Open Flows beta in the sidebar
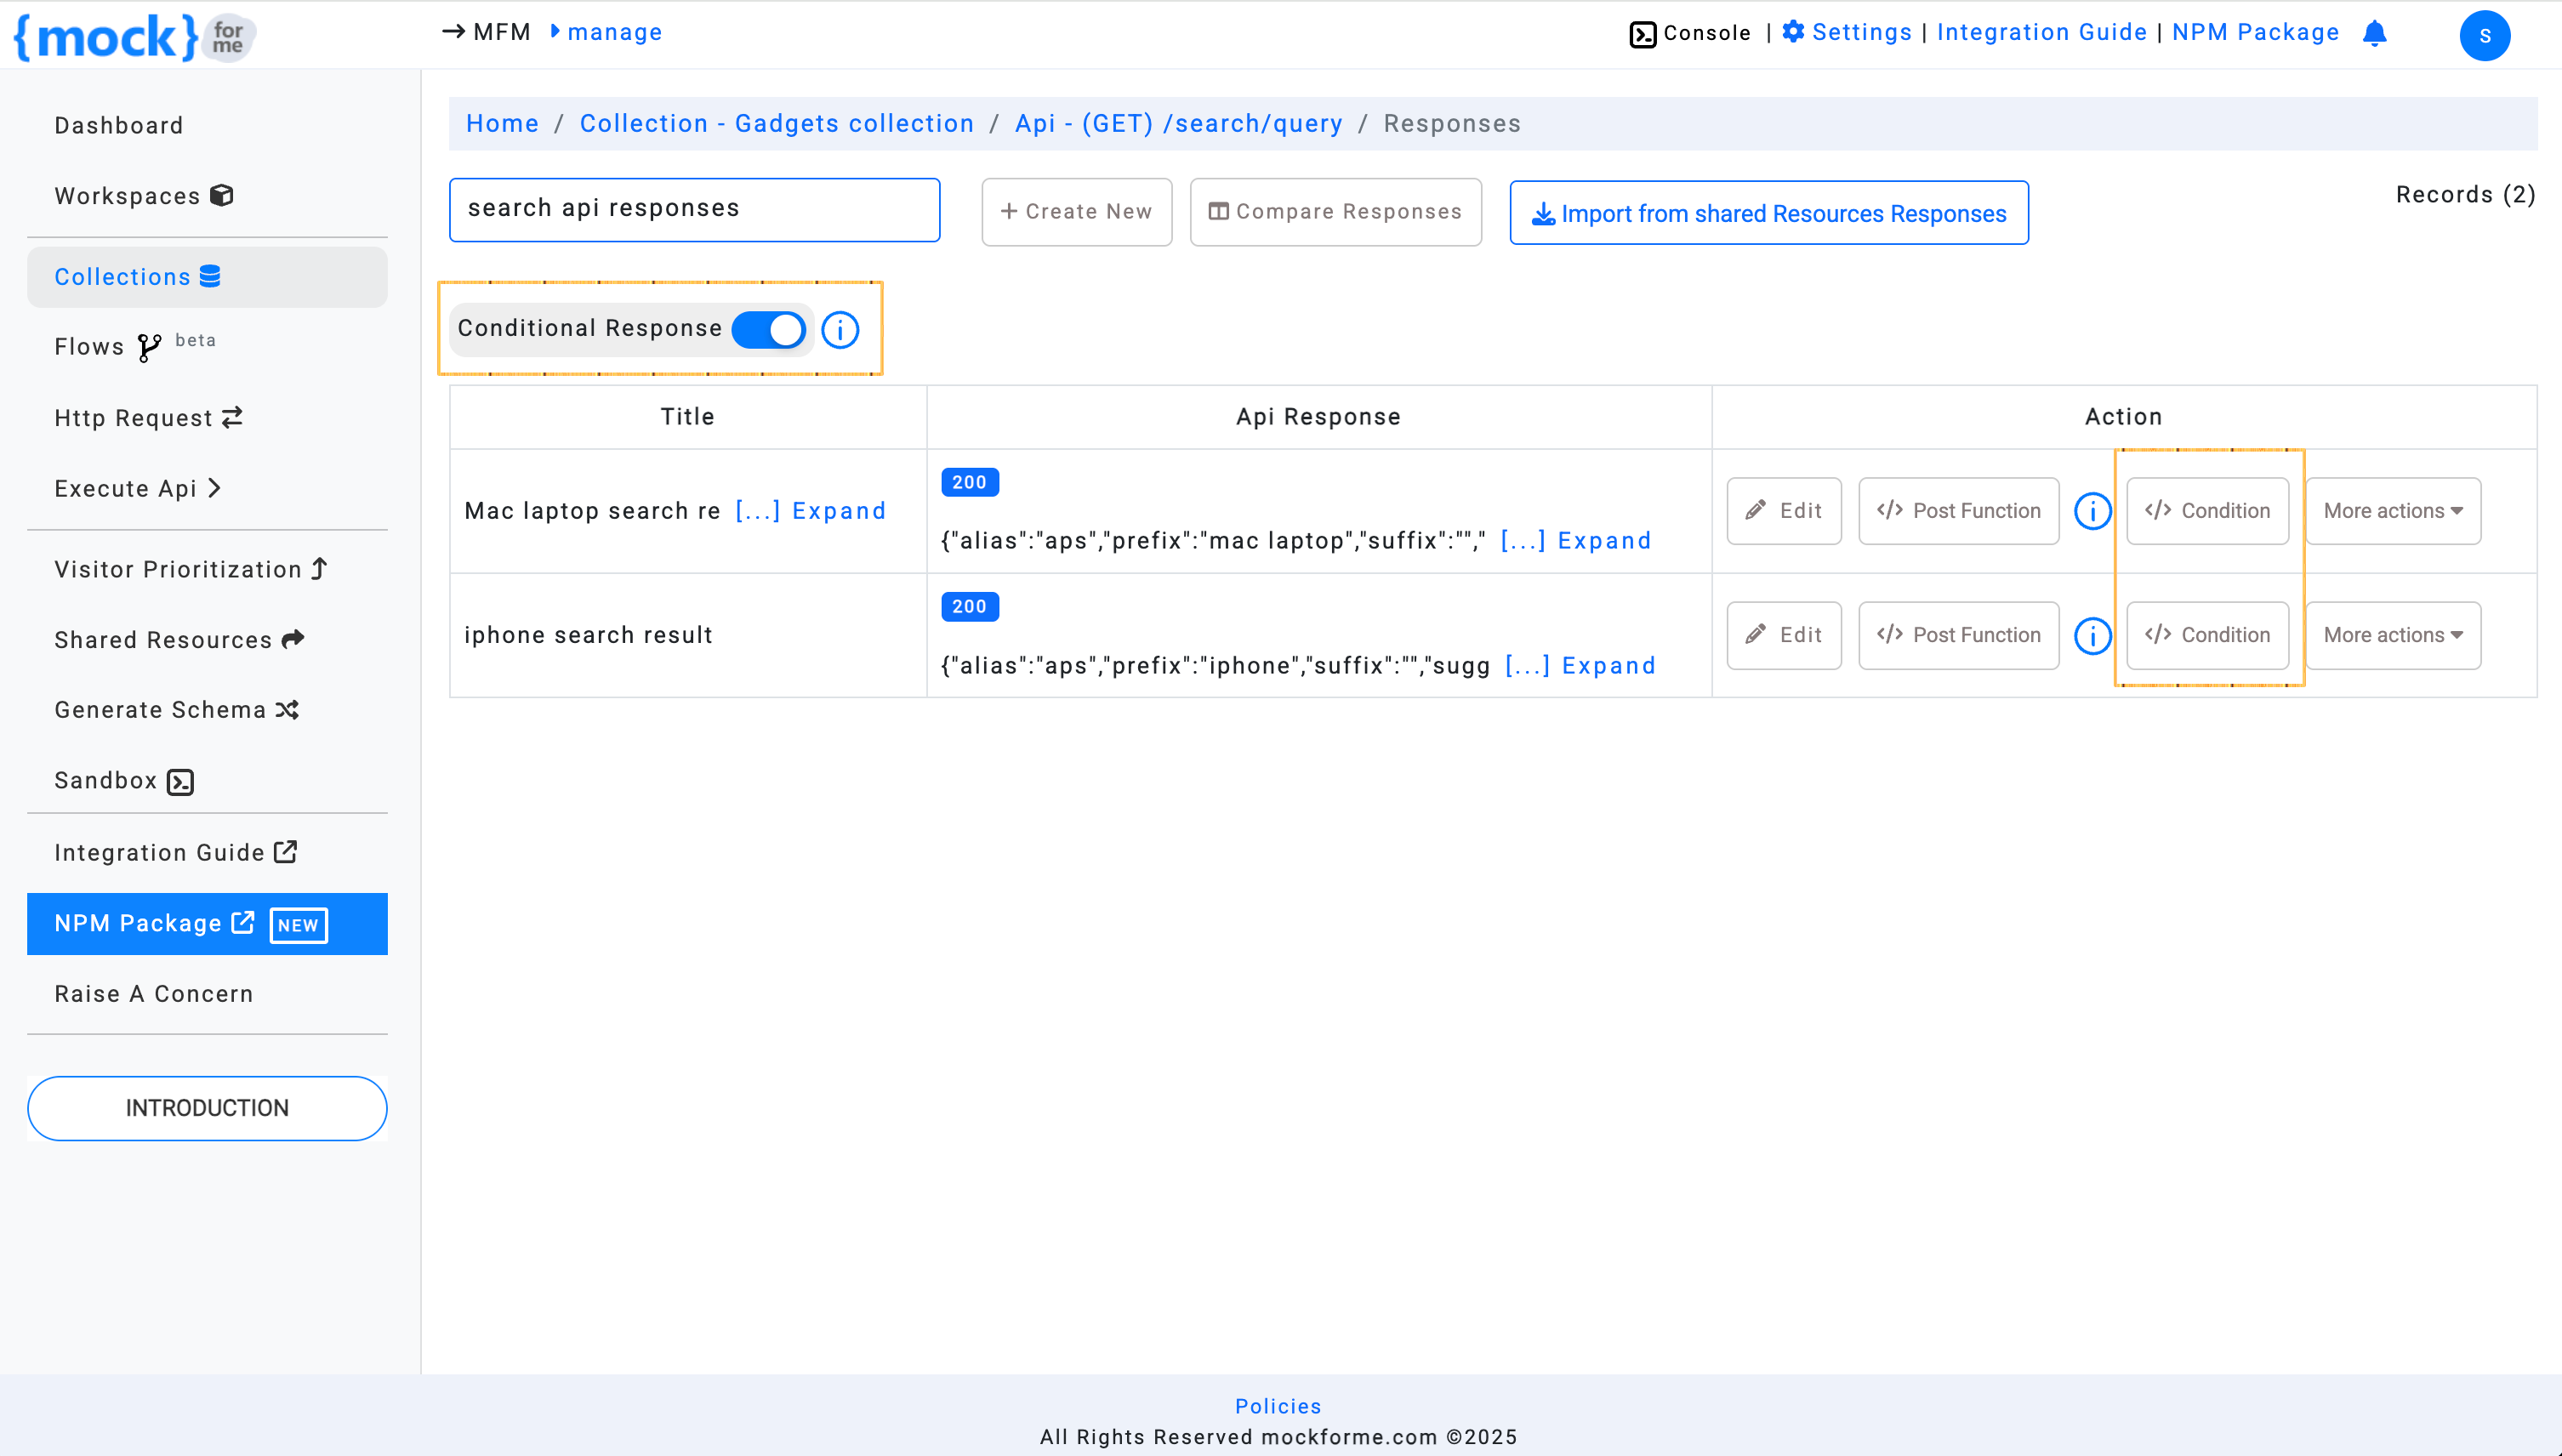Image resolution: width=2562 pixels, height=1456 pixels. pos(135,346)
